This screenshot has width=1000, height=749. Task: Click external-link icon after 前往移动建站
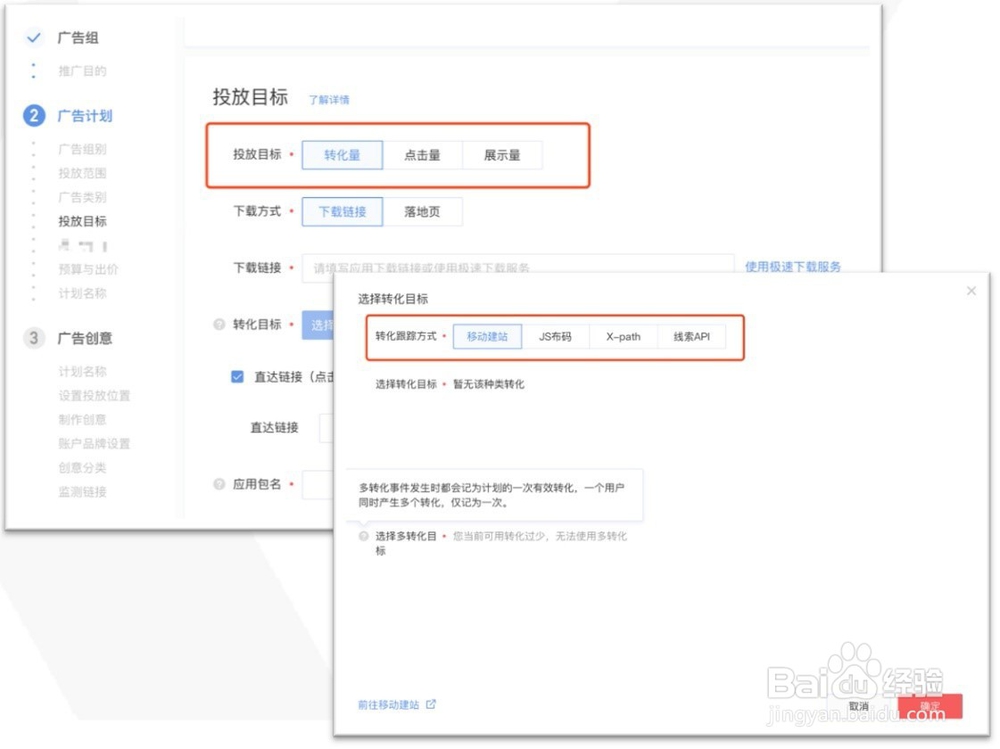[432, 704]
